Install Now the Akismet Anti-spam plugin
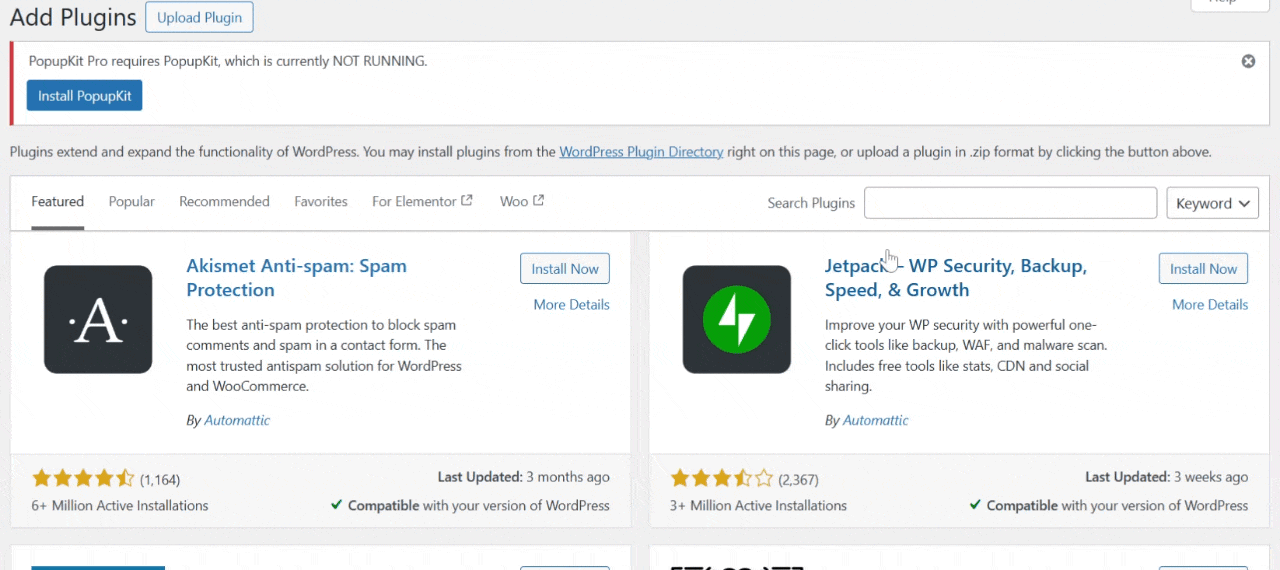This screenshot has height=570, width=1280. 565,269
